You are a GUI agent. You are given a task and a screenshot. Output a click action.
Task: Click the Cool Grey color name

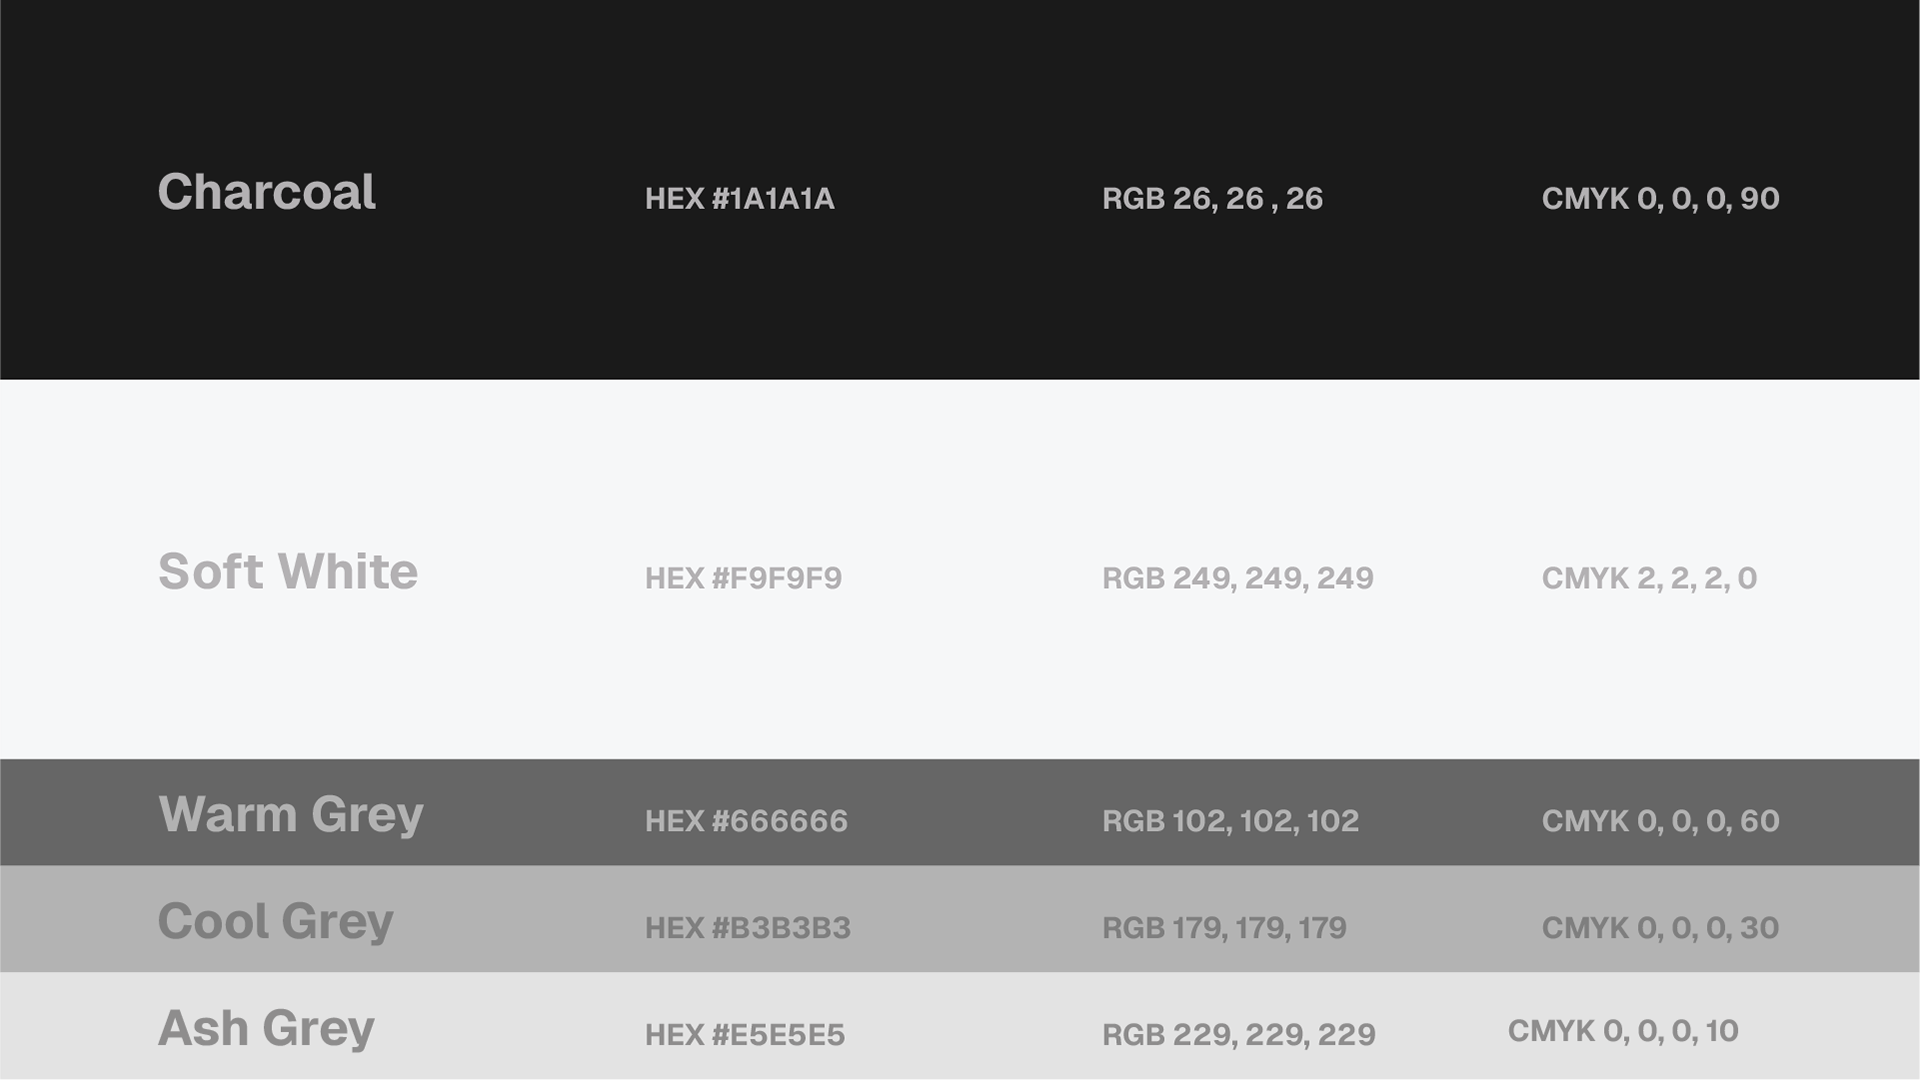(275, 922)
